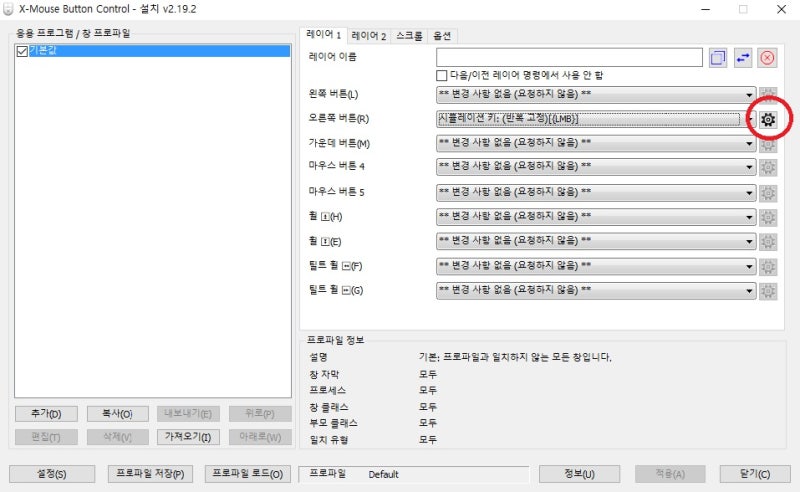Enable 다음/이전 레이어 명령에서 사용 안 함 checkbox
The image size is (800, 492).
click(442, 76)
